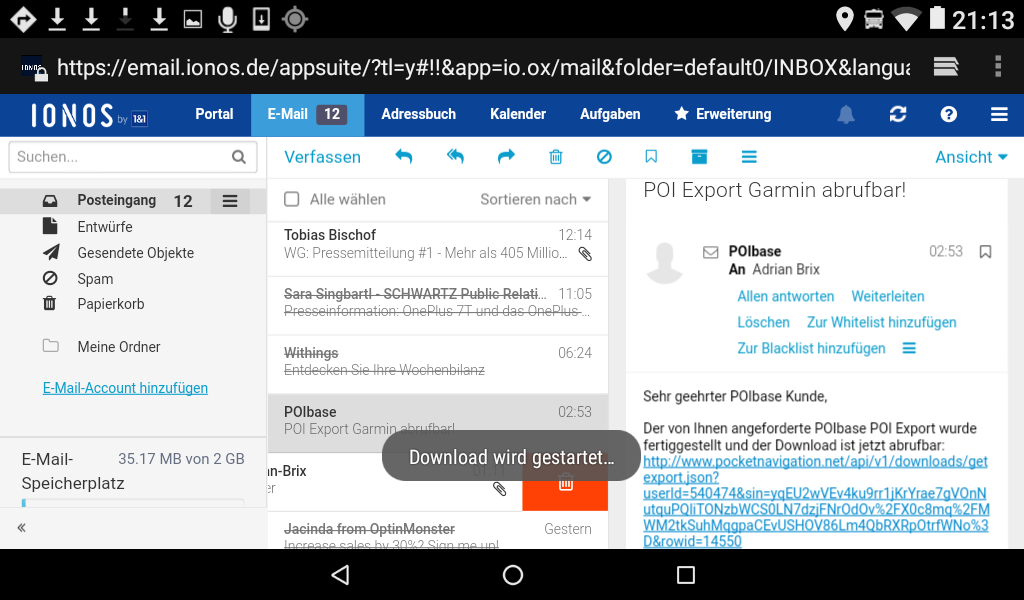Open the 'Sortieren nach' dropdown
Image resolution: width=1024 pixels, height=600 pixels.
[x=535, y=199]
